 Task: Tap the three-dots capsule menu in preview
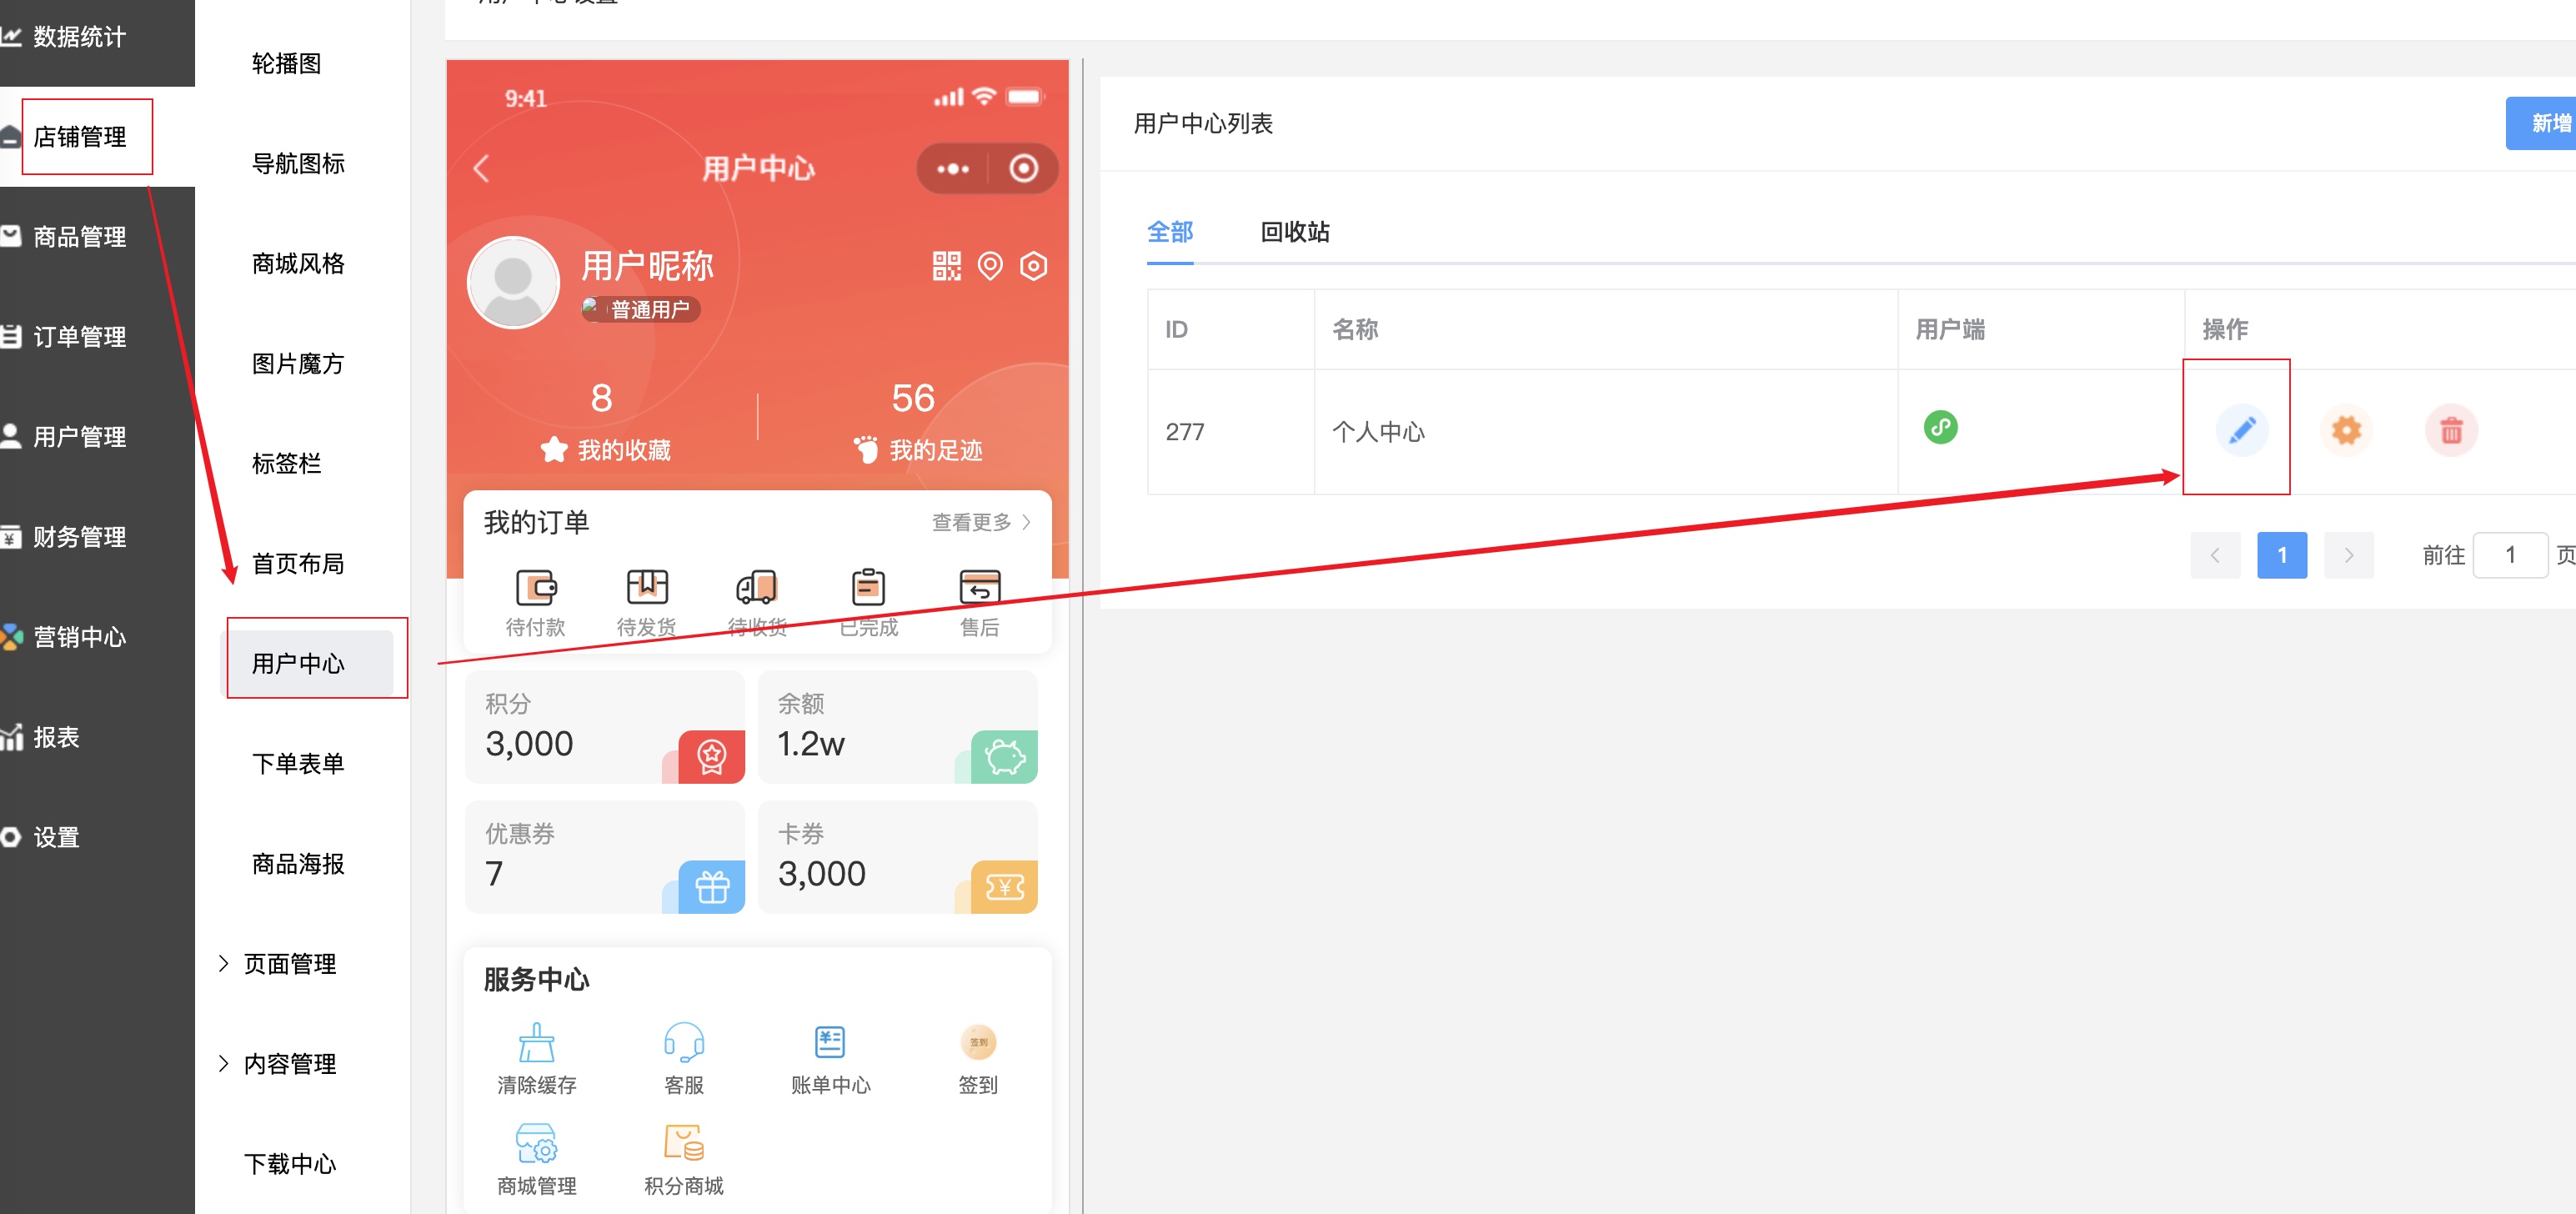tap(952, 168)
